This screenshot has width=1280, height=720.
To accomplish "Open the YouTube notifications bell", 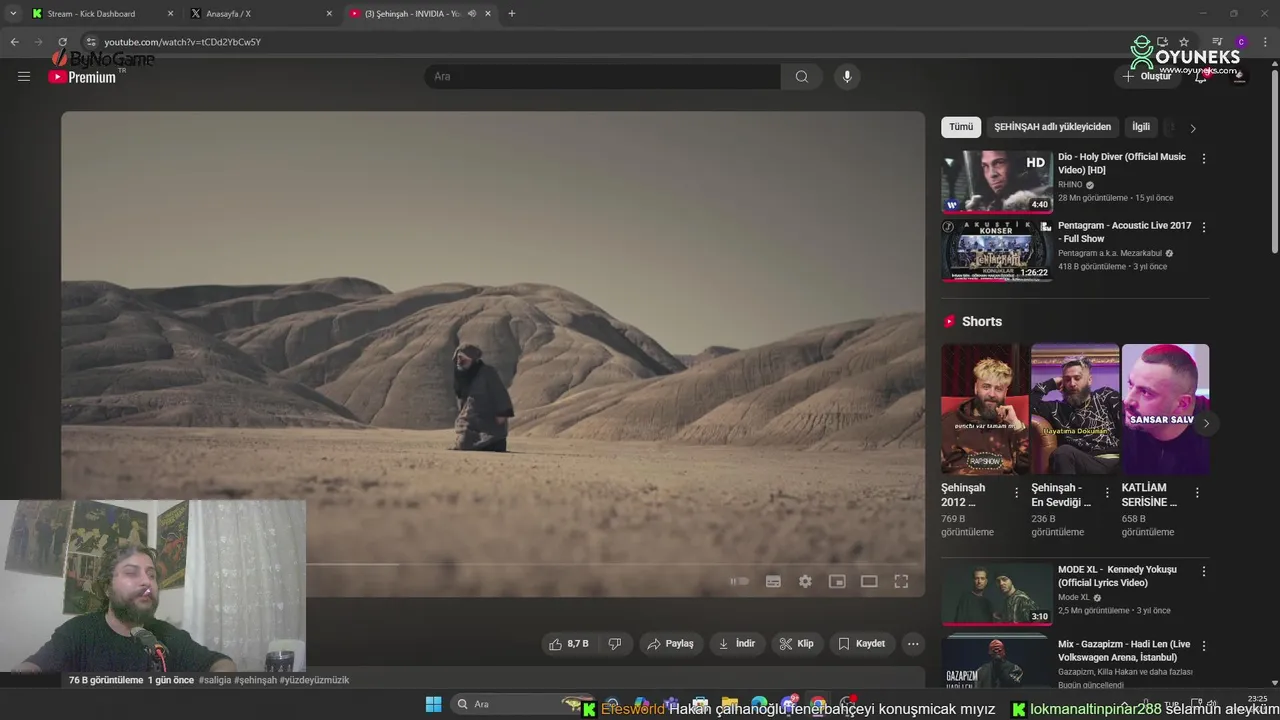I will [1201, 77].
